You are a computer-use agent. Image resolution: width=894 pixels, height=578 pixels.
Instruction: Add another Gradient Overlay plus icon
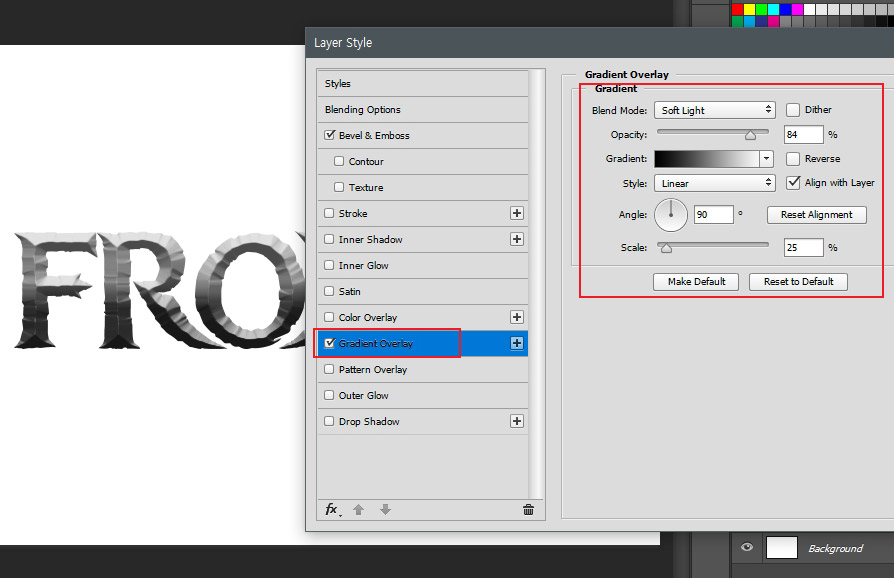click(x=517, y=343)
